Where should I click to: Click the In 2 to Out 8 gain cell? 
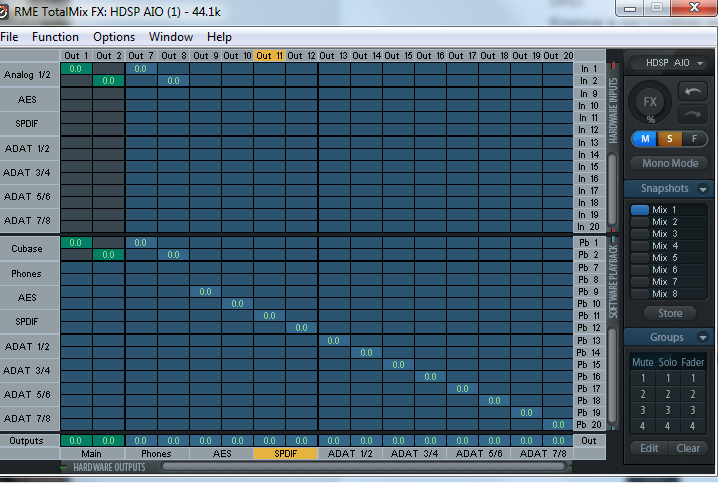click(x=173, y=81)
